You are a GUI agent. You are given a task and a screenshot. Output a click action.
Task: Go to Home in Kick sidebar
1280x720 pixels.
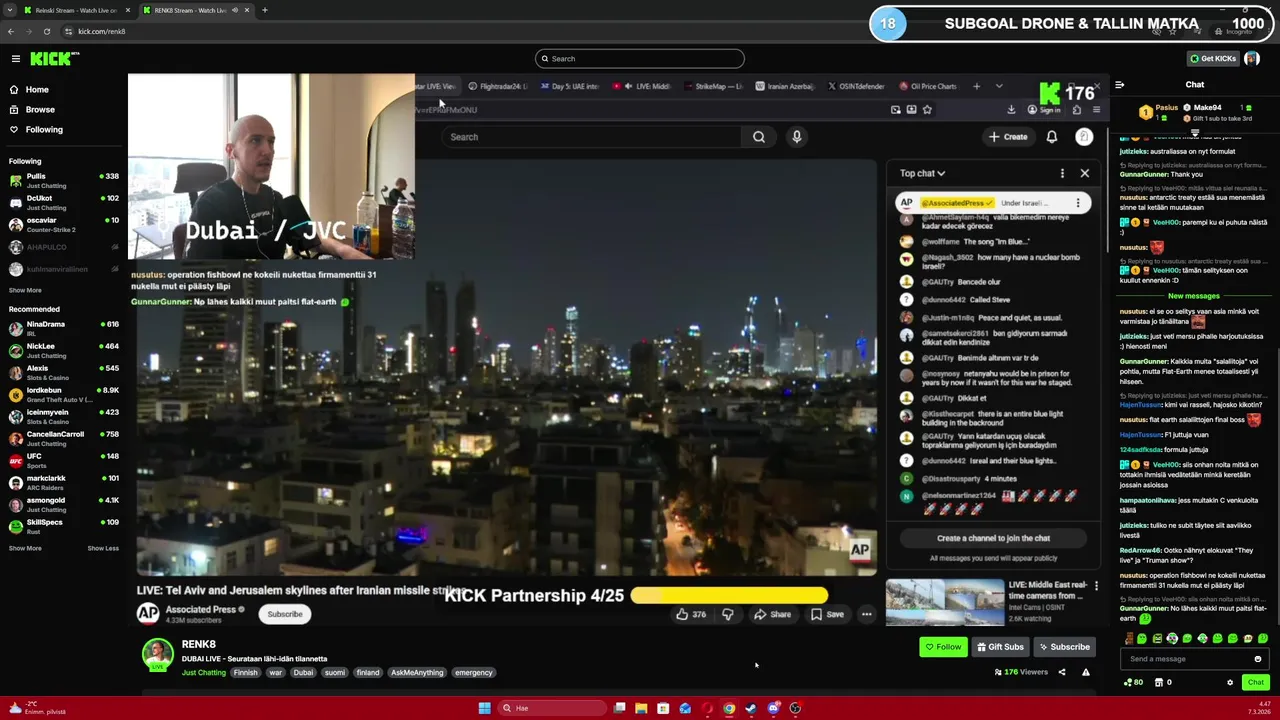(37, 90)
